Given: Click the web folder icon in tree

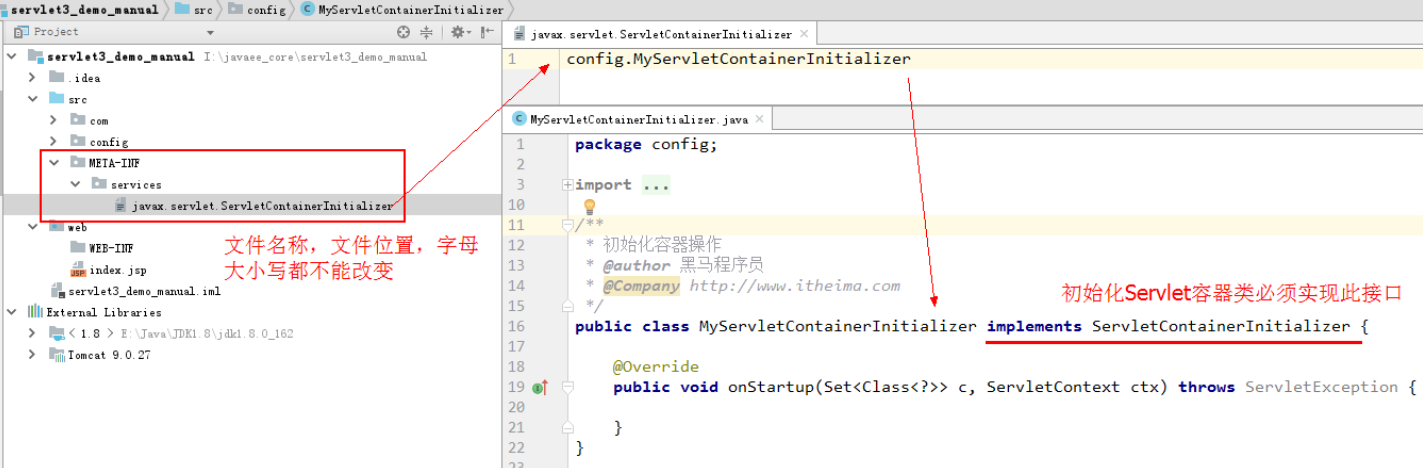Looking at the screenshot, I should pos(58,227).
